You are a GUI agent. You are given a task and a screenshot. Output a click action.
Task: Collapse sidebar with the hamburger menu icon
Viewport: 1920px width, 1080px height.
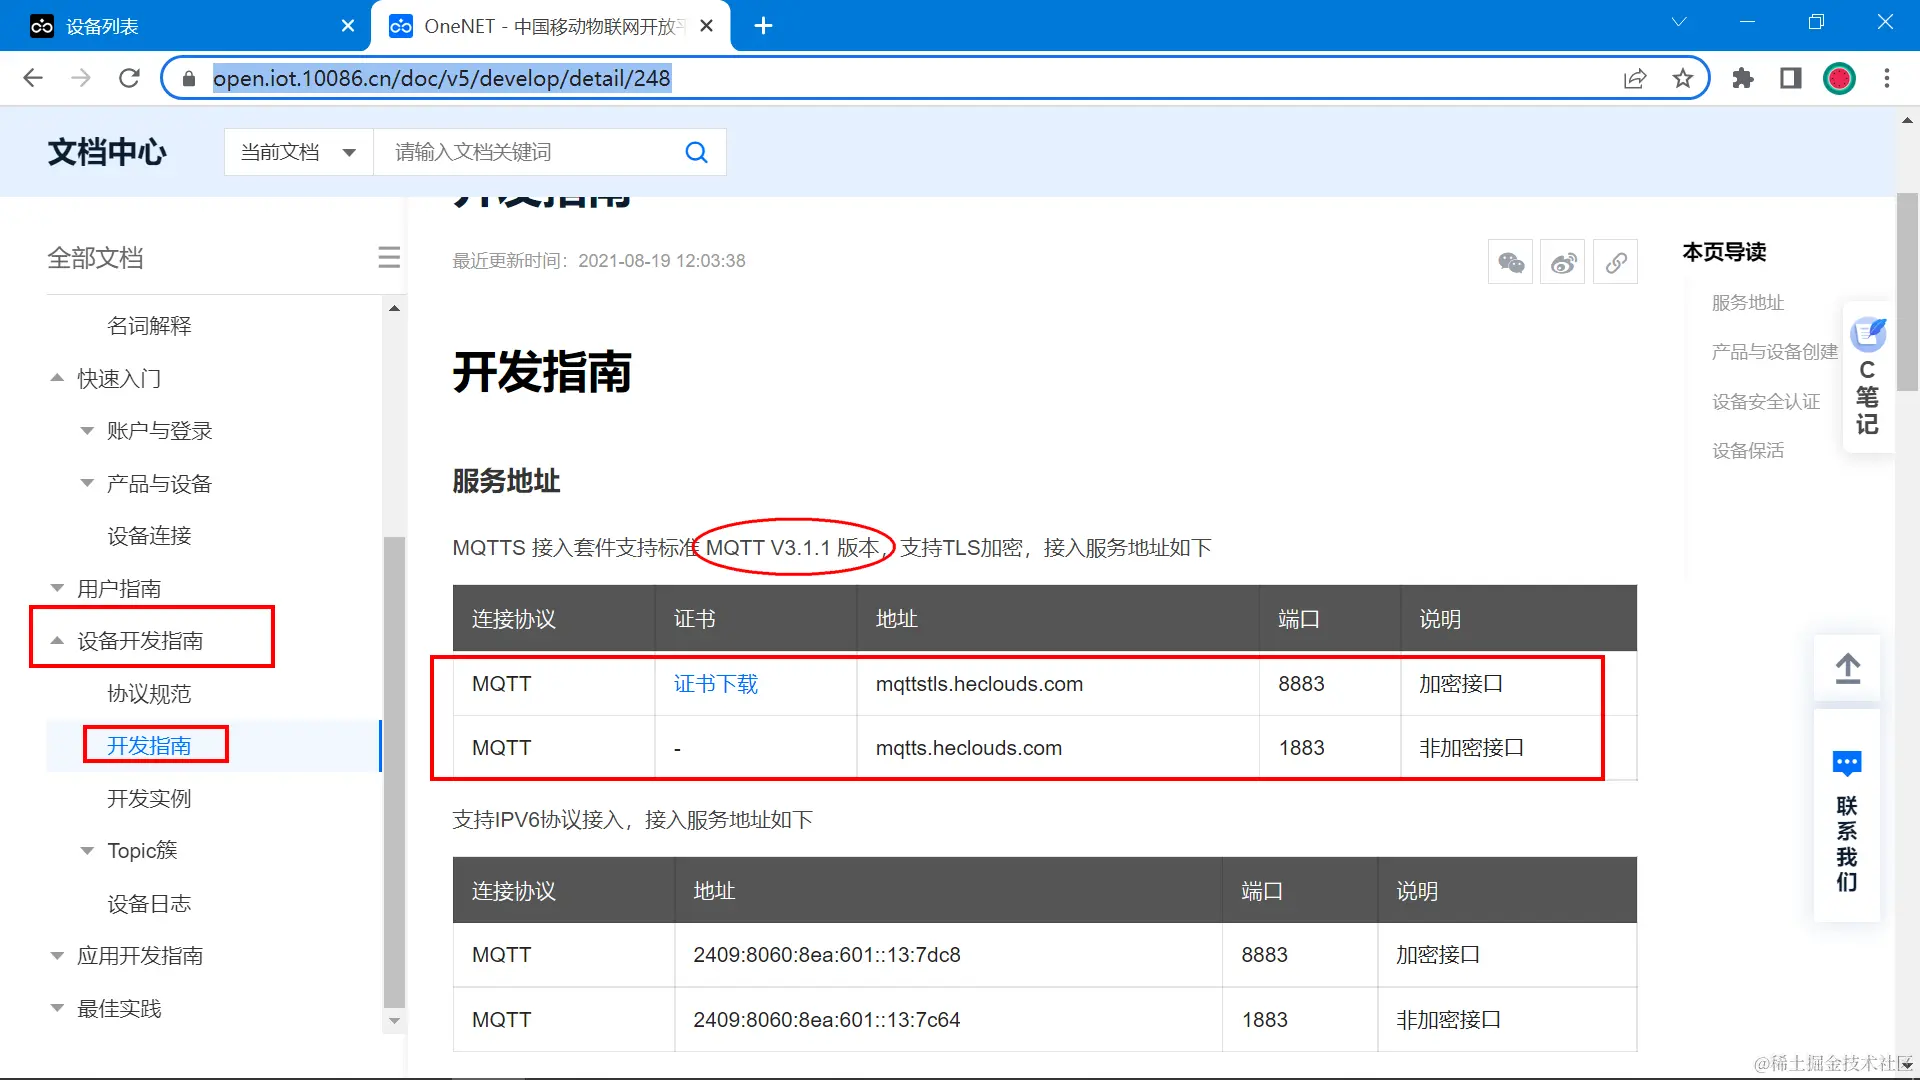[x=389, y=258]
